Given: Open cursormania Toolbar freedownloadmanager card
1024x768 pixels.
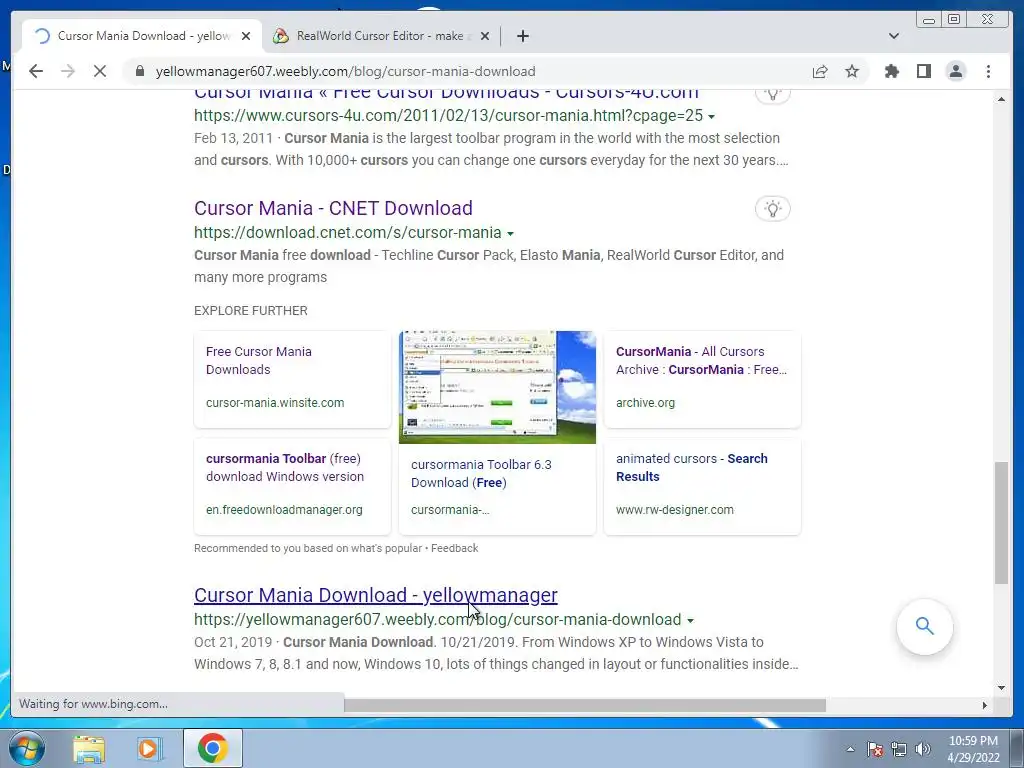Looking at the screenshot, I should click(x=292, y=486).
